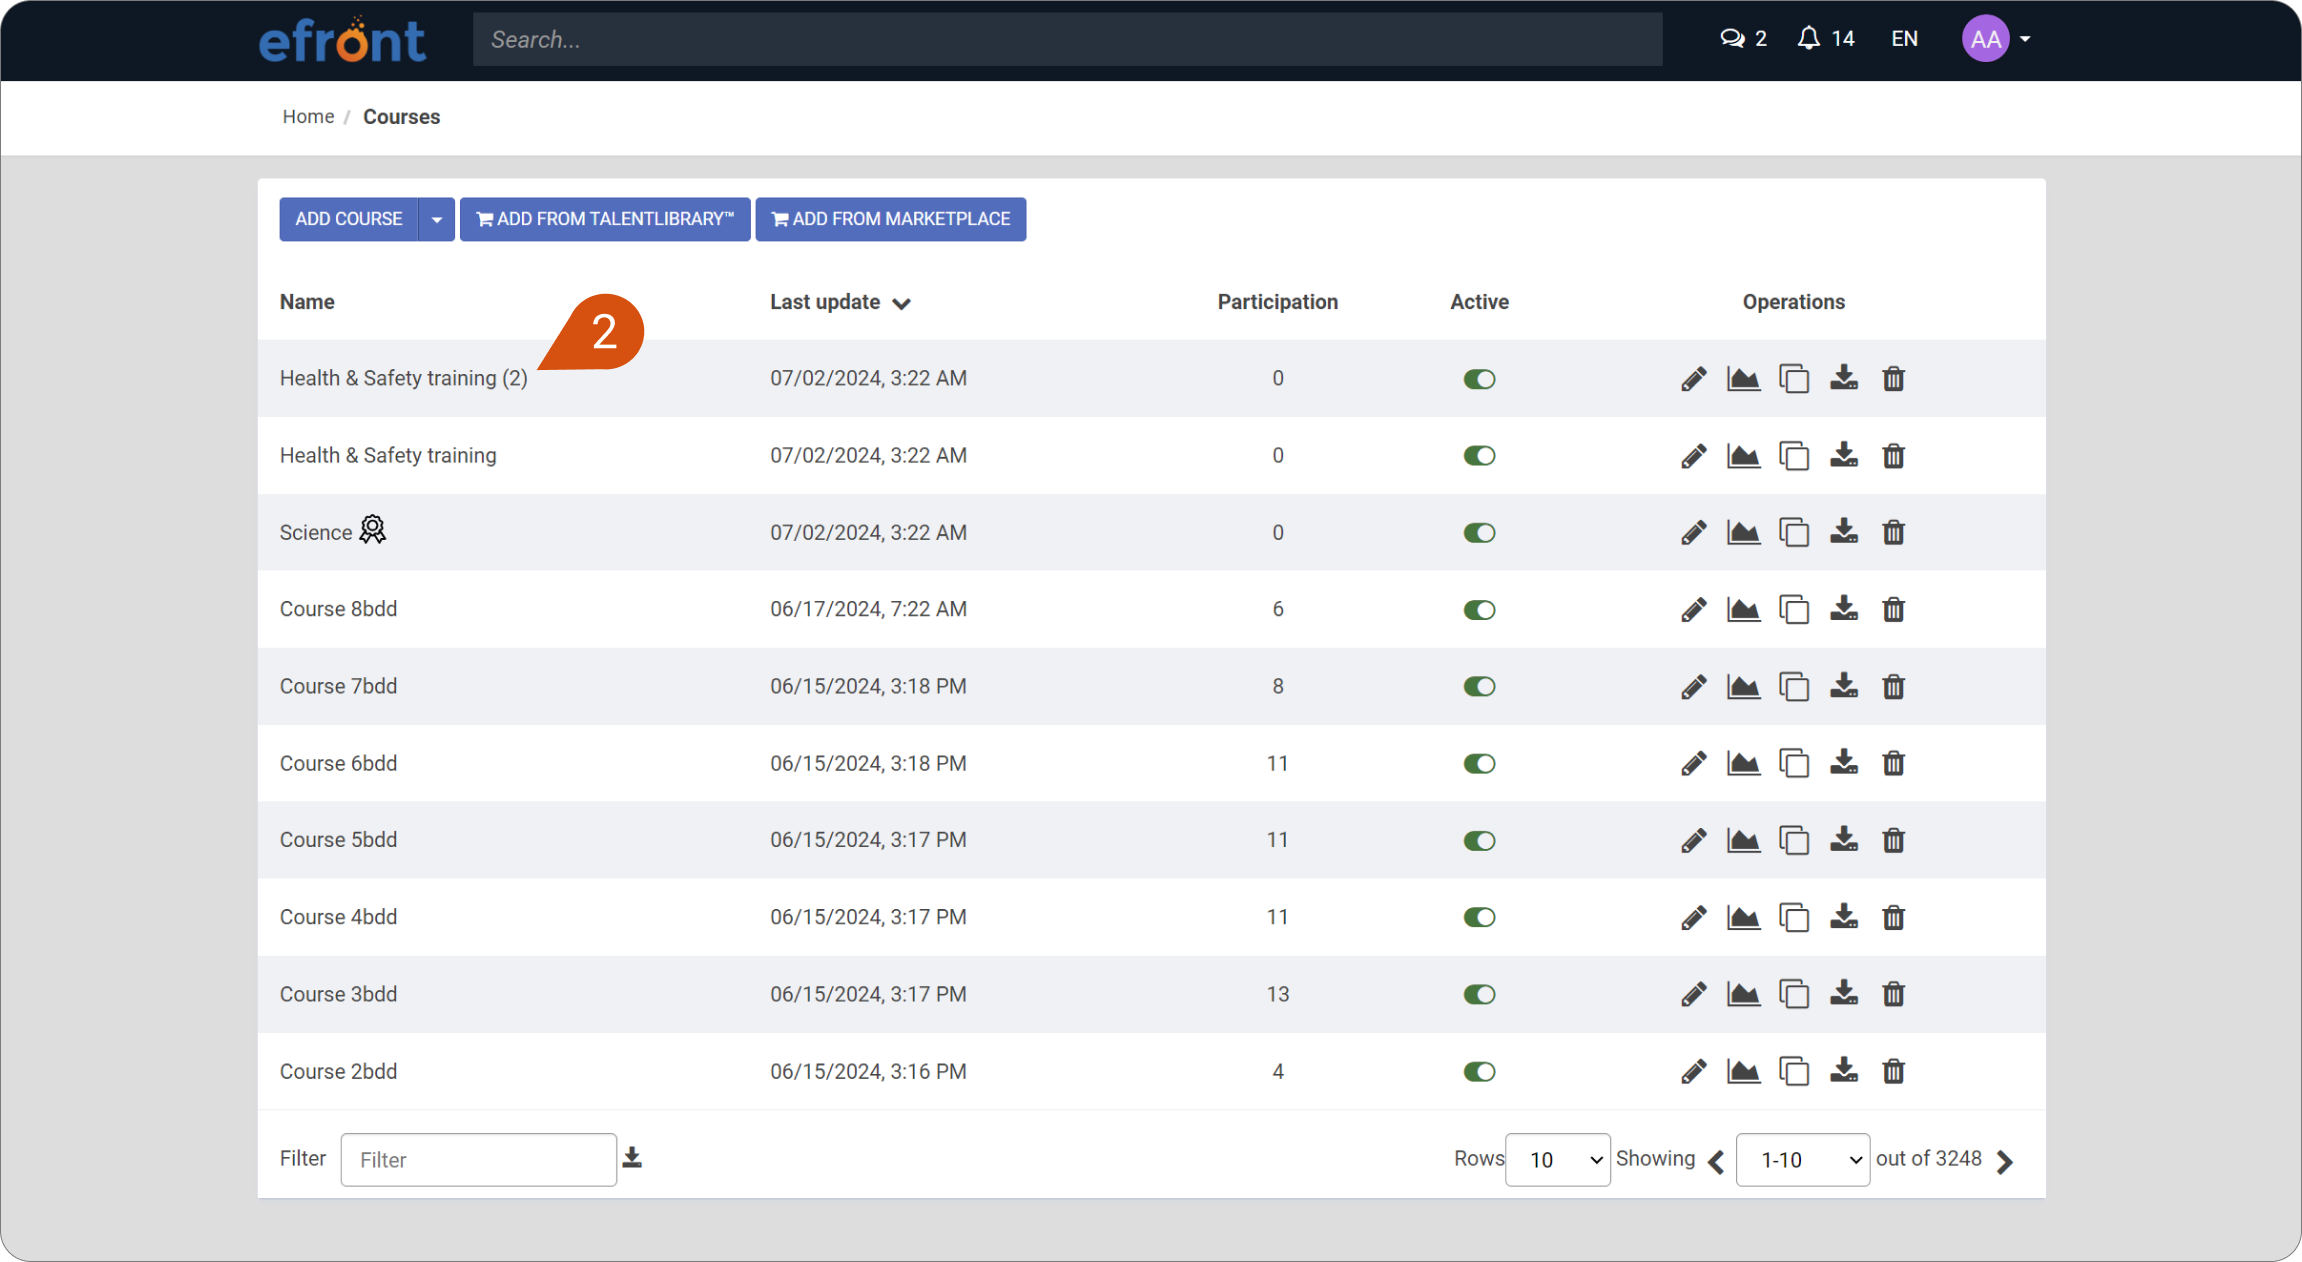The height and width of the screenshot is (1262, 2302).
Task: Switch language via EN selector
Action: pos(1904,39)
